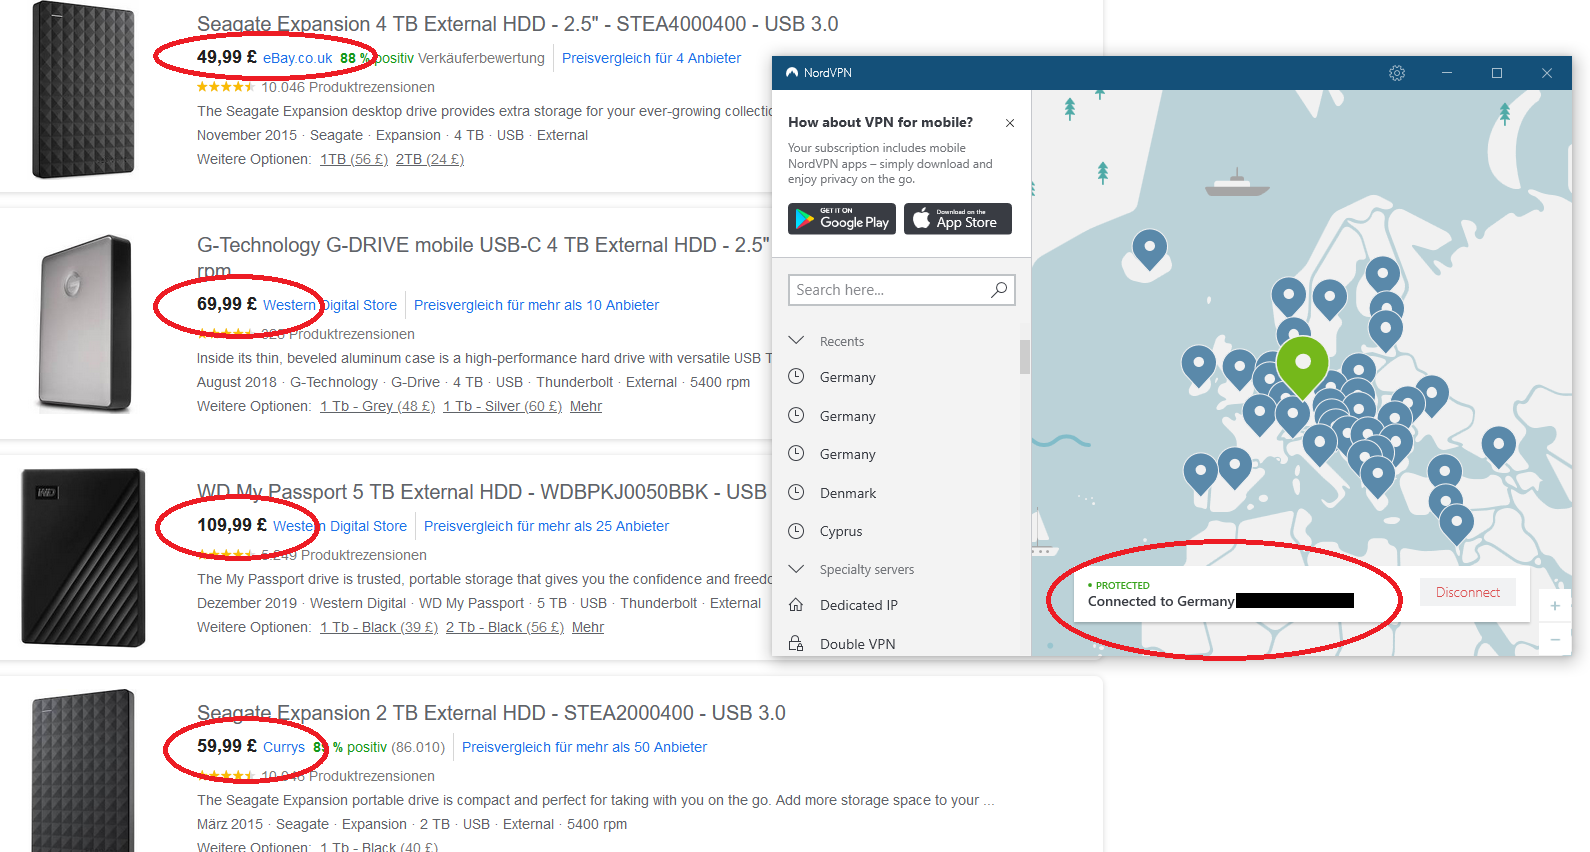
Task: Open the WD My Passport 5 TB title
Action: tap(482, 492)
